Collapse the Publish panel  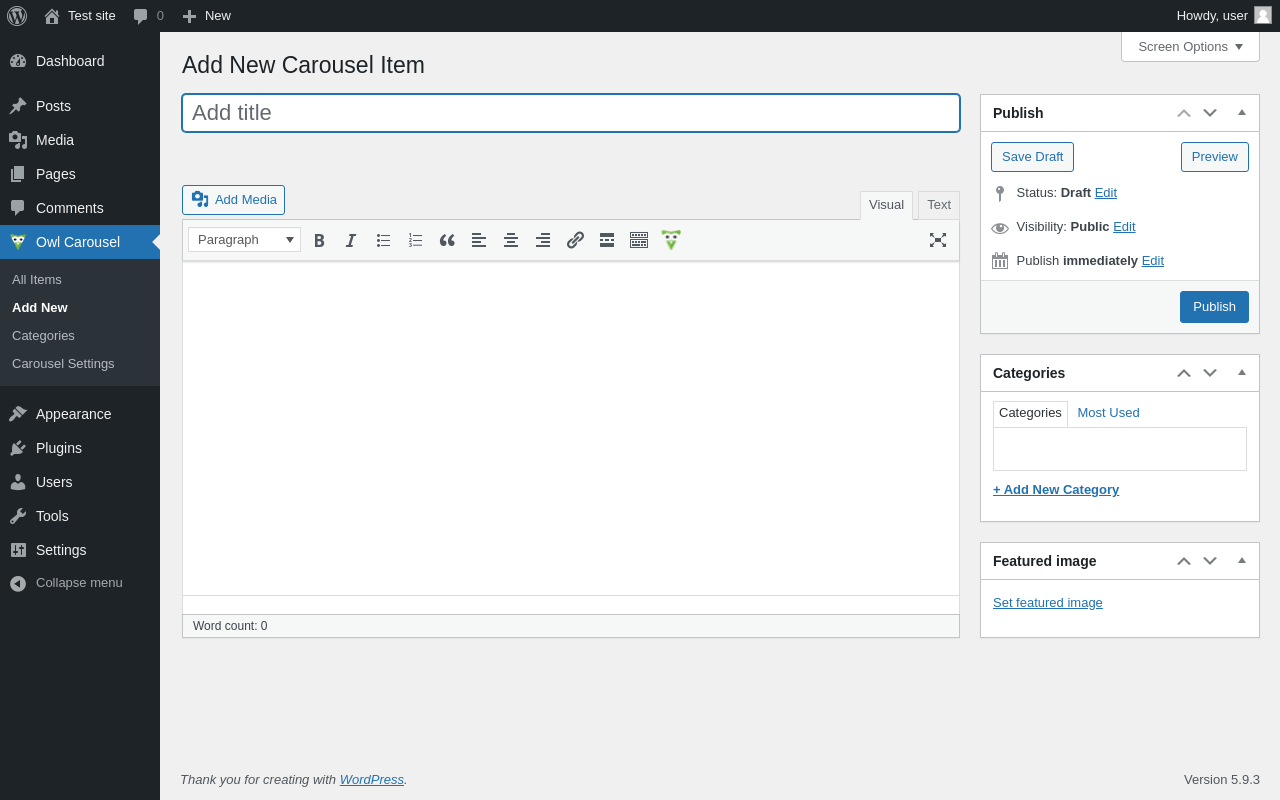point(1242,113)
